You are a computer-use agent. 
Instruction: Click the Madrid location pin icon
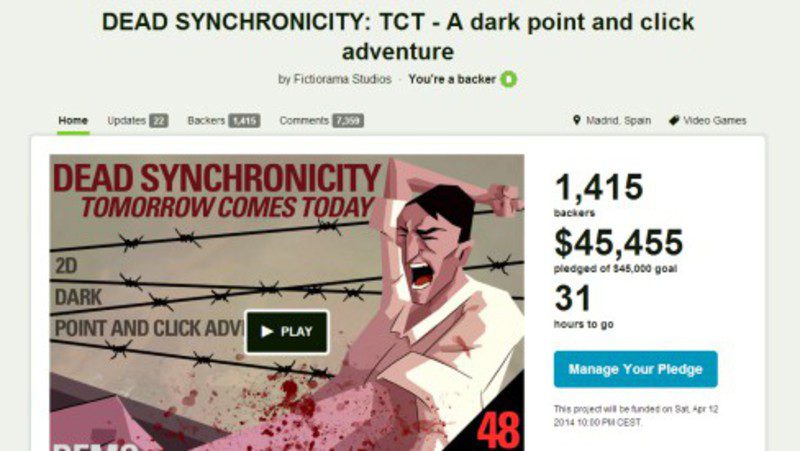(577, 120)
